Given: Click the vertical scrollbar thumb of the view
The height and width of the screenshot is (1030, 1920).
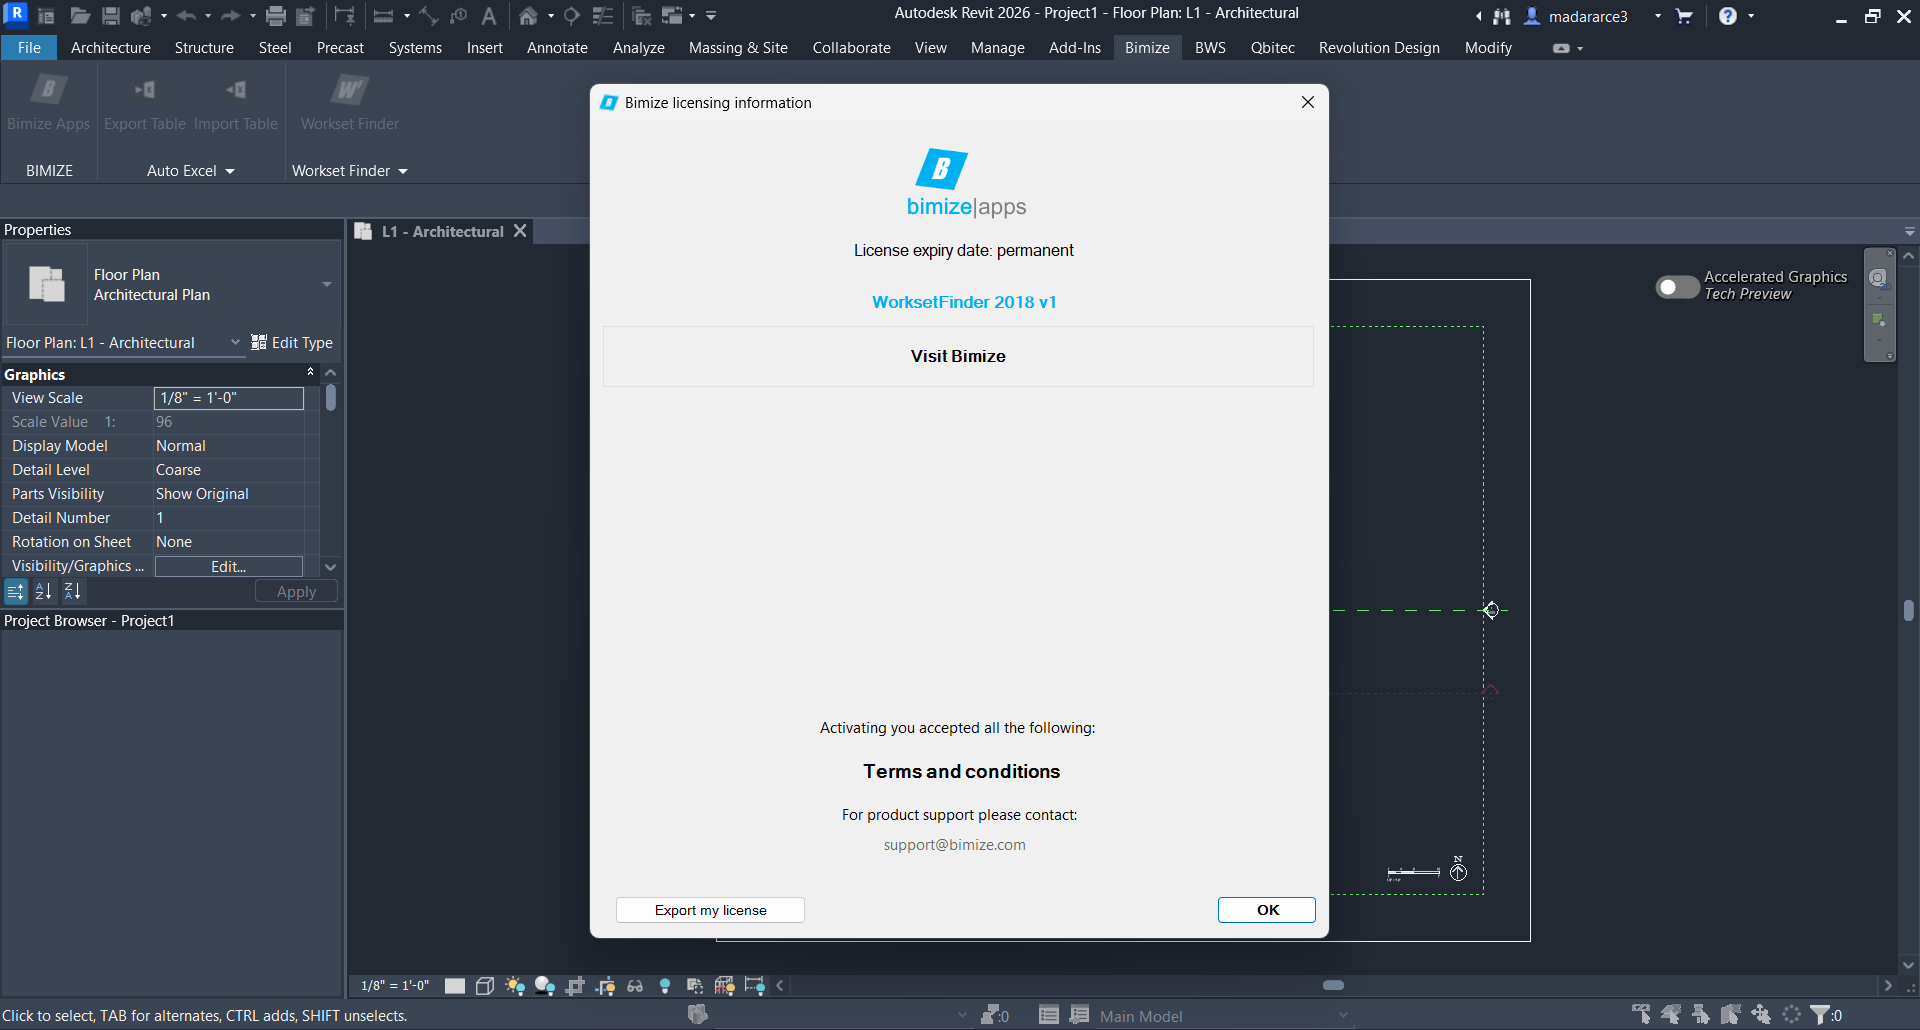Looking at the screenshot, I should click(x=1909, y=610).
